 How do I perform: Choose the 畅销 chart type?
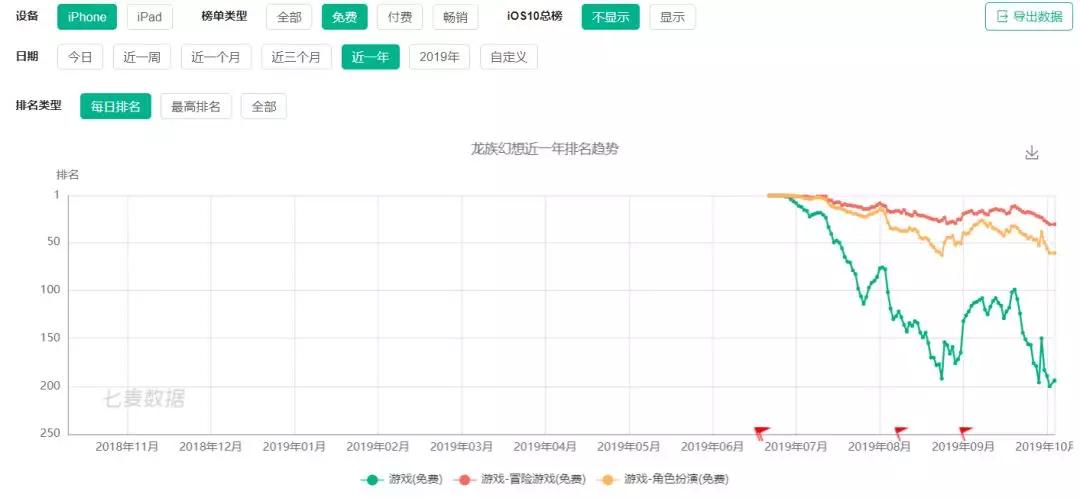[x=455, y=17]
